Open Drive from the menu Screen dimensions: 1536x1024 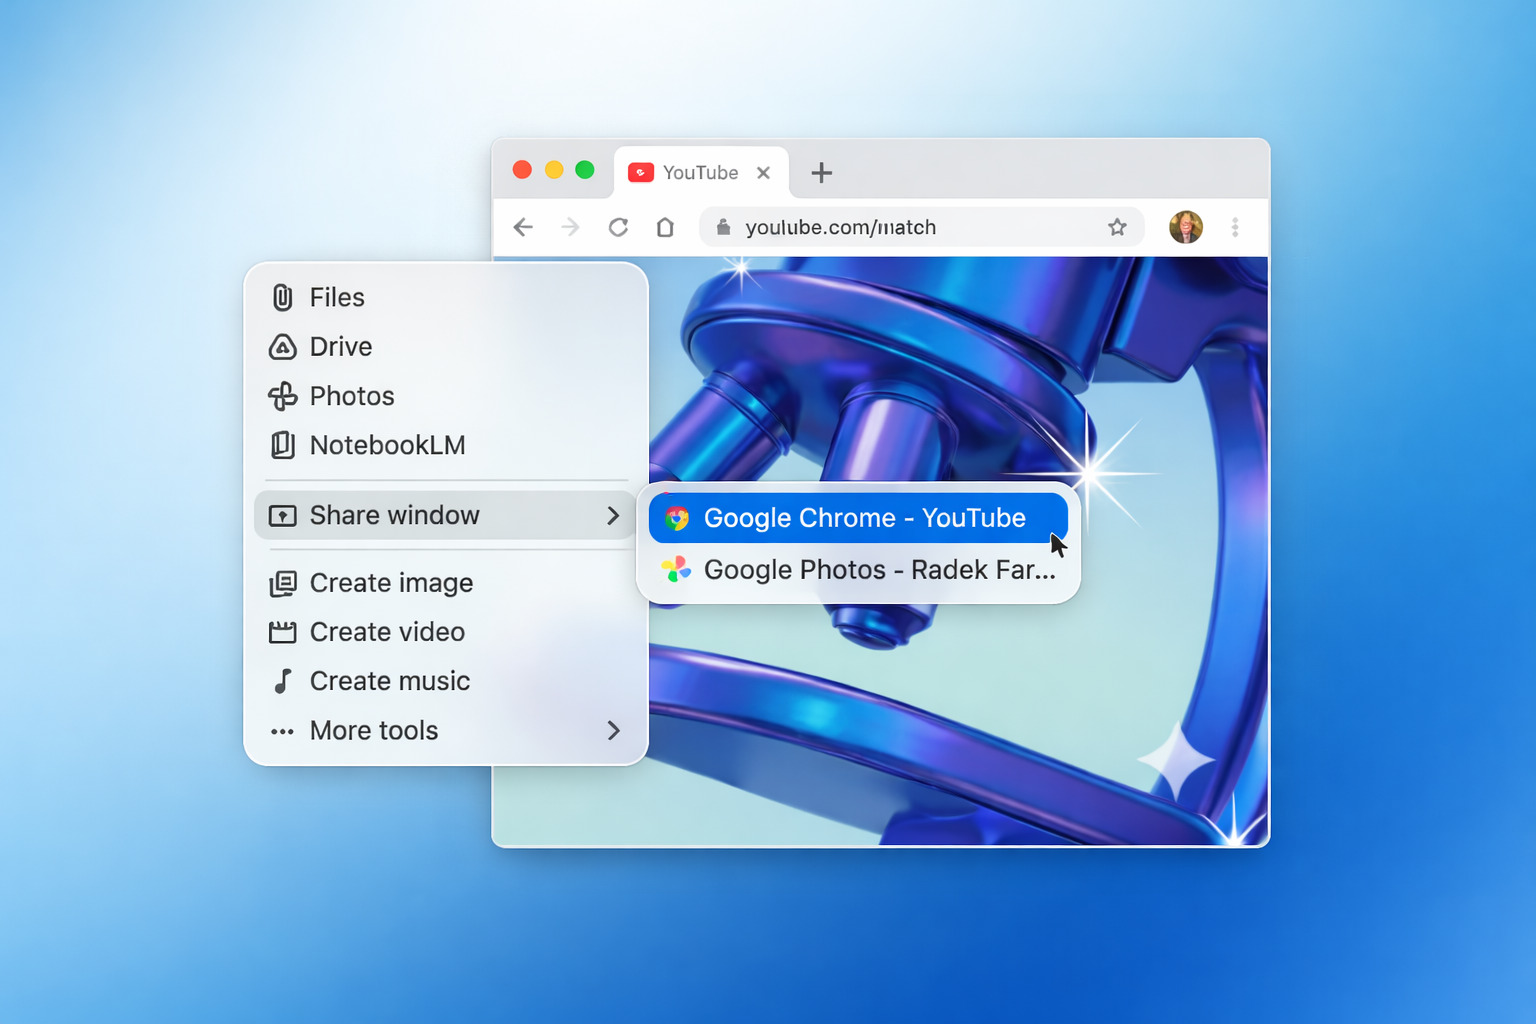click(340, 347)
